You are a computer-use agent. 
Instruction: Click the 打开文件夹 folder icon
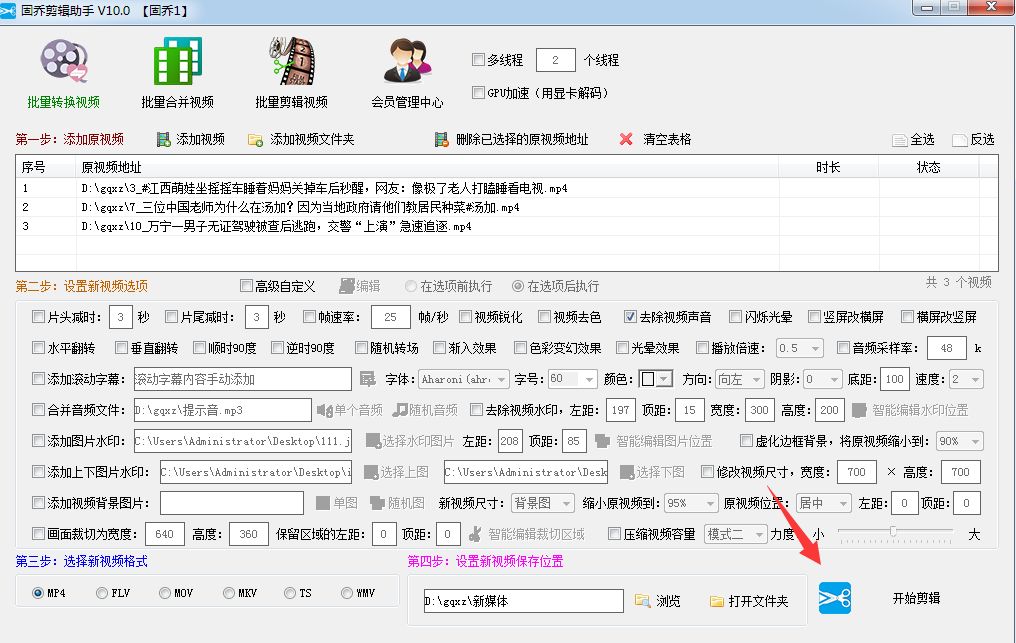pyautogui.click(x=717, y=602)
